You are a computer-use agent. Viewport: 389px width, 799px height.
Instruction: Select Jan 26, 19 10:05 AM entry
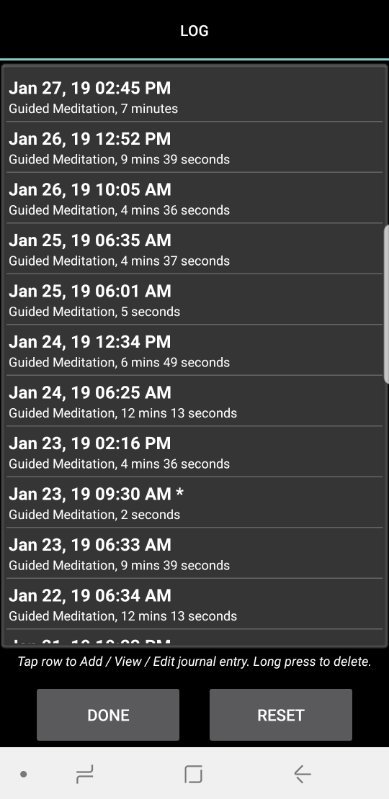point(194,198)
